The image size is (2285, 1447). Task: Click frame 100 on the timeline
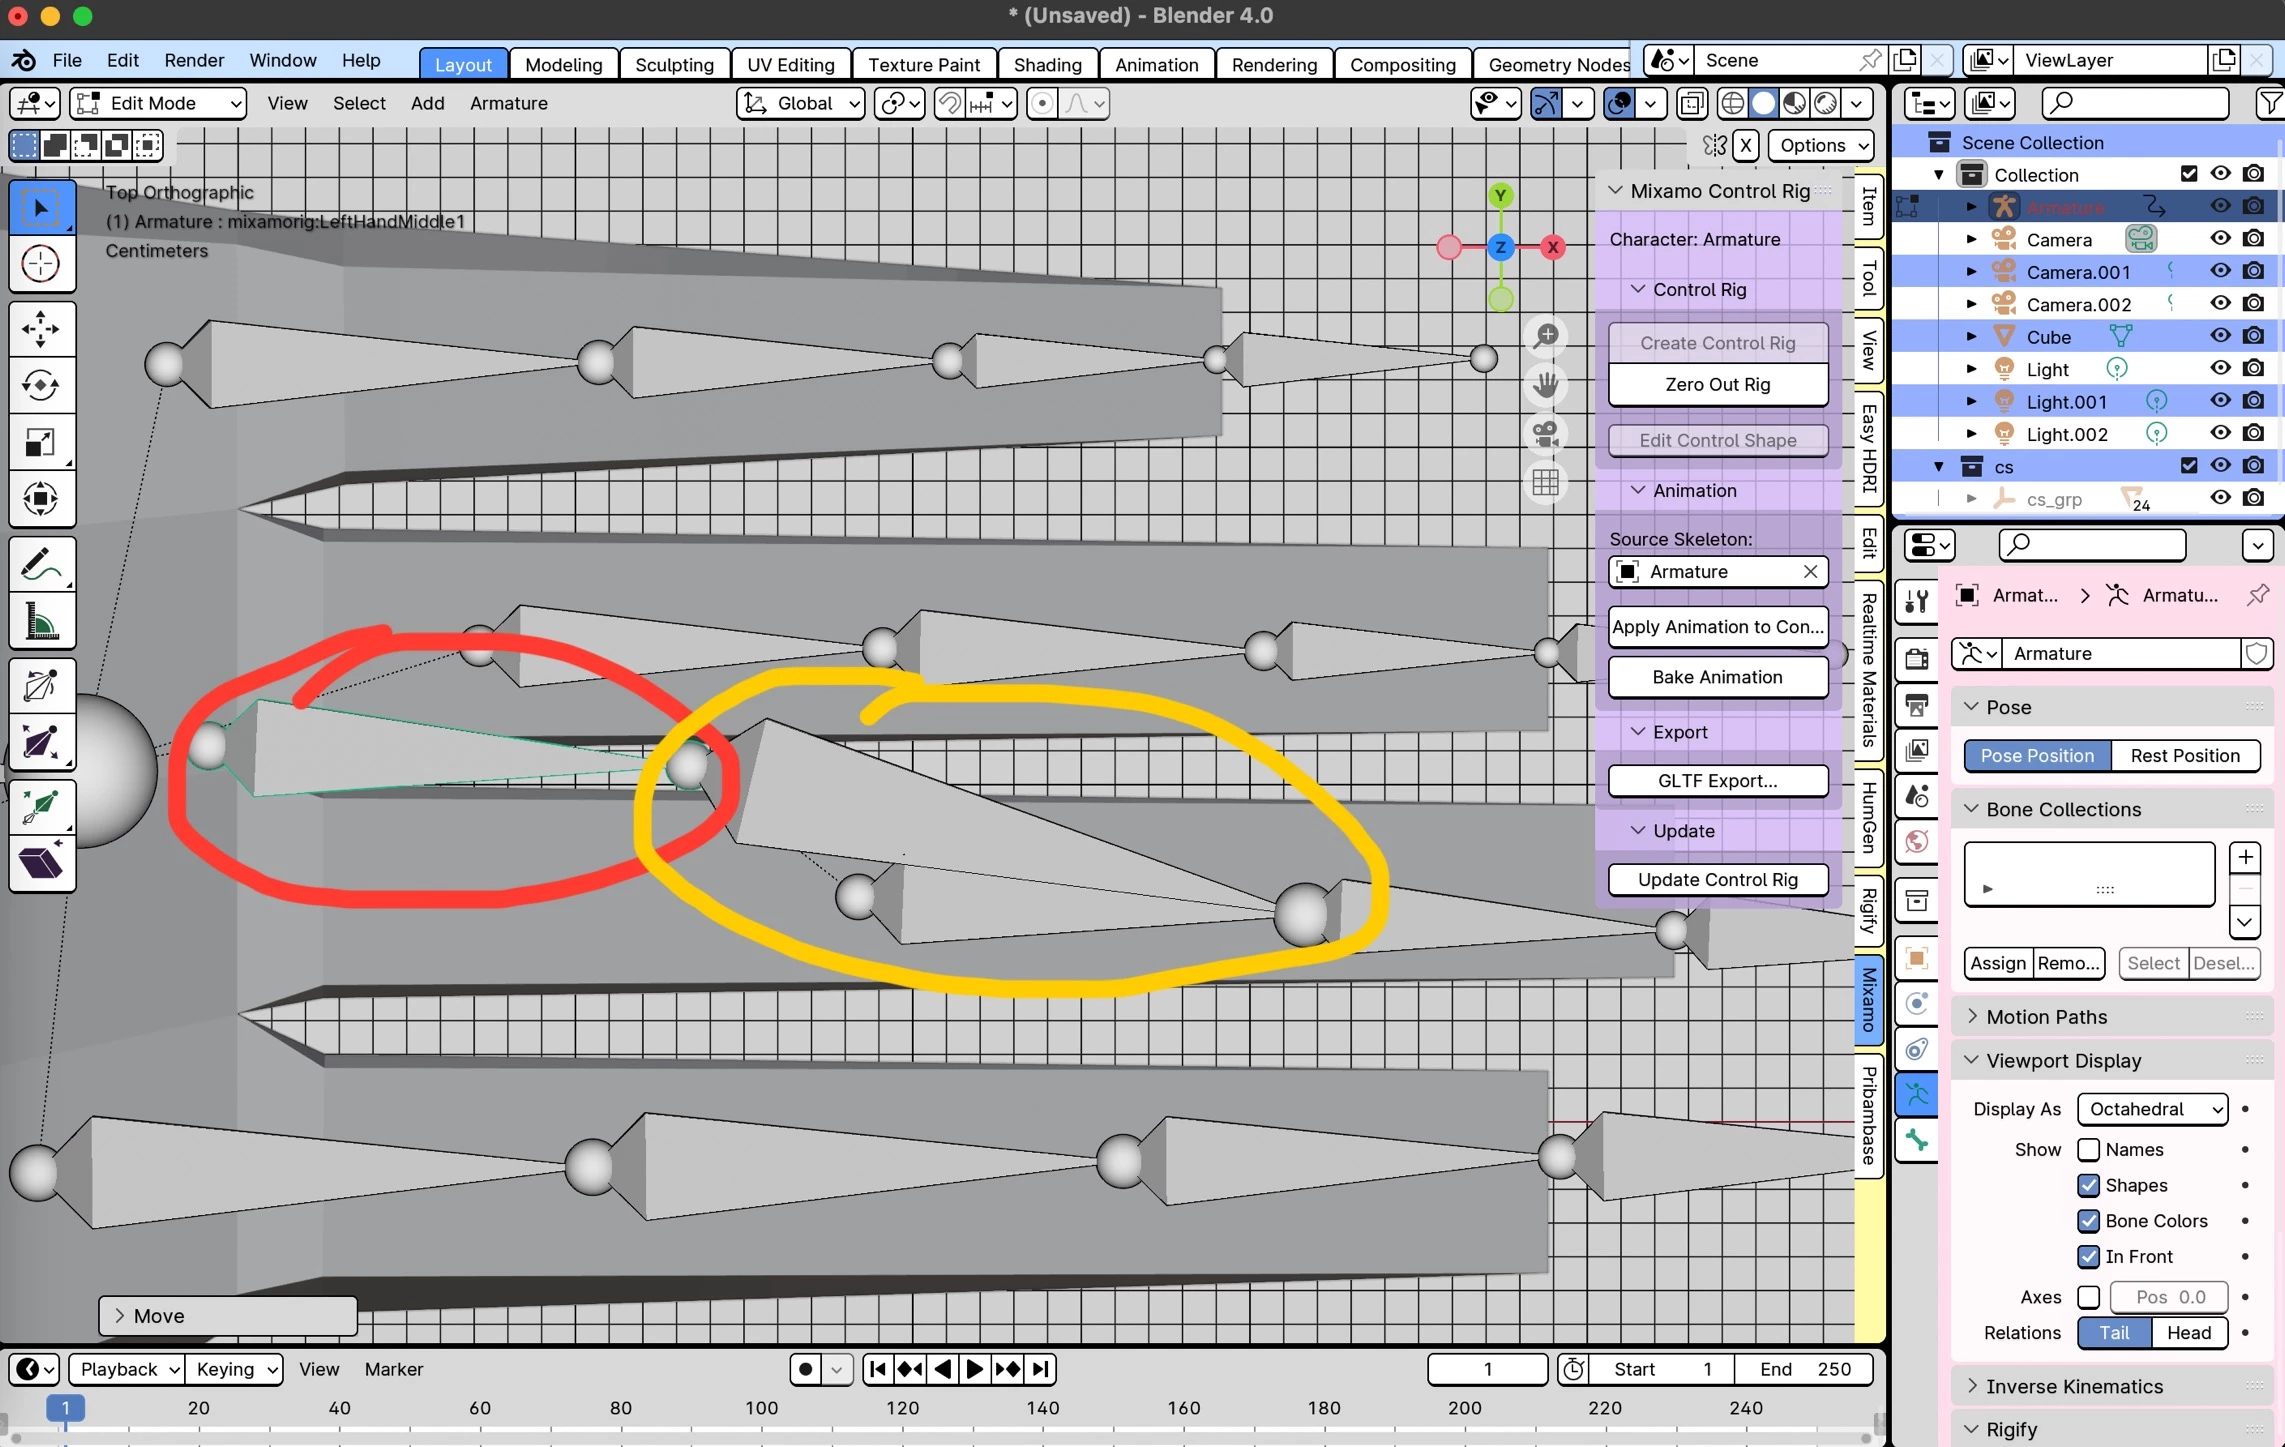point(761,1408)
